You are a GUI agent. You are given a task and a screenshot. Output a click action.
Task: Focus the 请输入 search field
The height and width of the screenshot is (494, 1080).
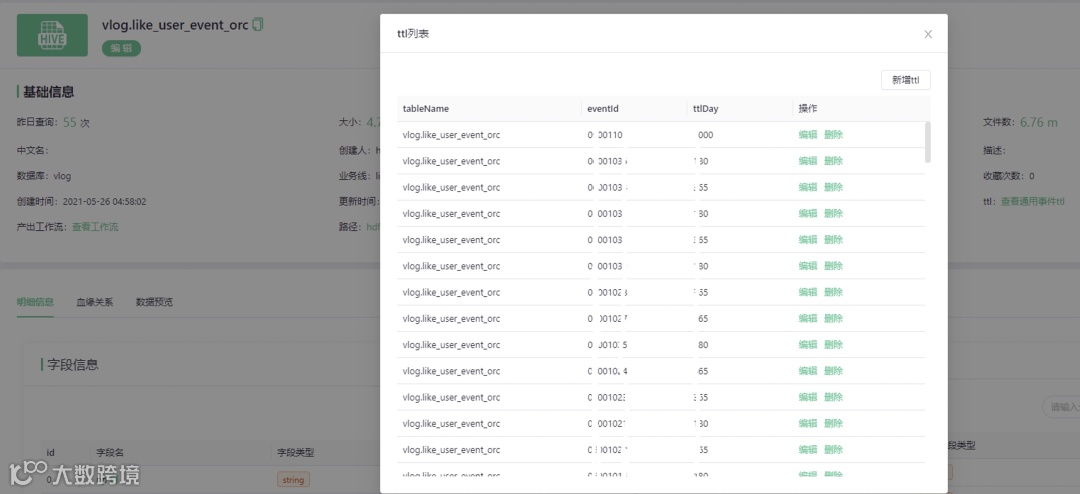click(1061, 407)
